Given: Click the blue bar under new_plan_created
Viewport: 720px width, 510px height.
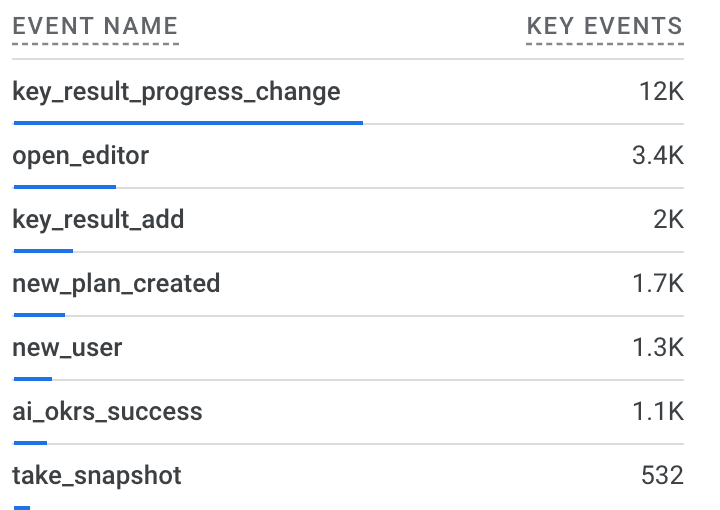Looking at the screenshot, I should tap(39, 315).
